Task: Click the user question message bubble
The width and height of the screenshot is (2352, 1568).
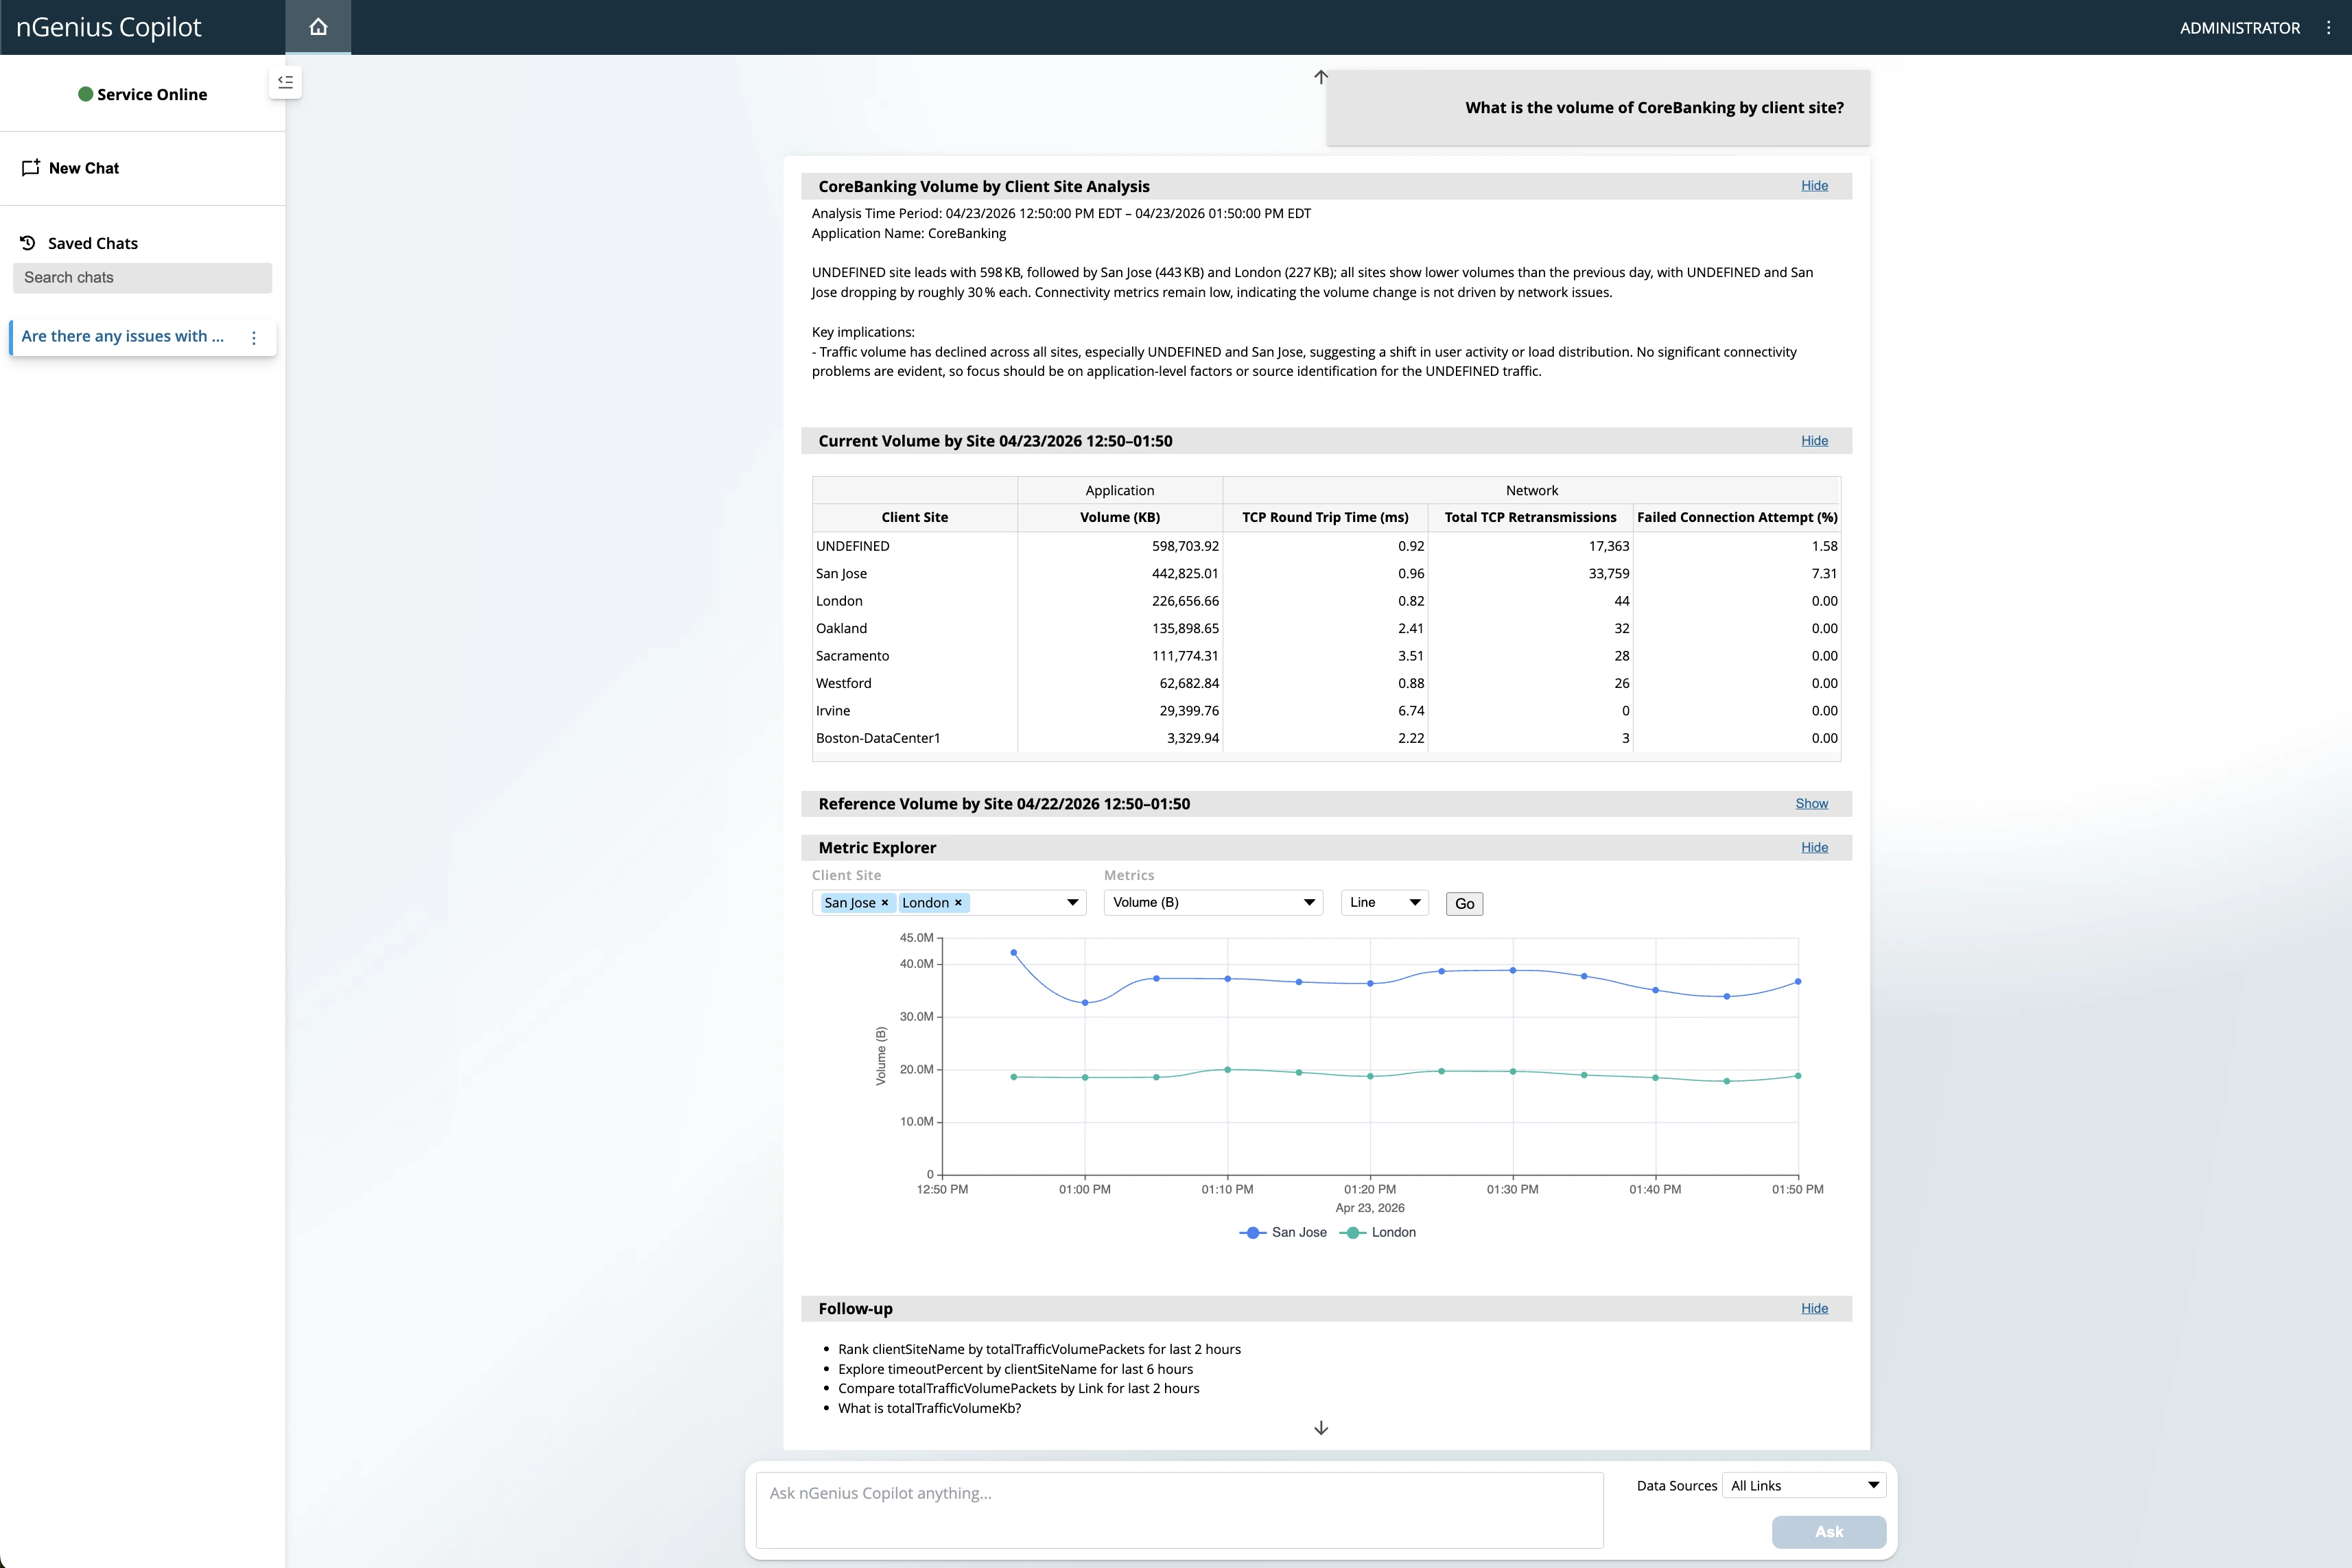Action: [x=1598, y=108]
